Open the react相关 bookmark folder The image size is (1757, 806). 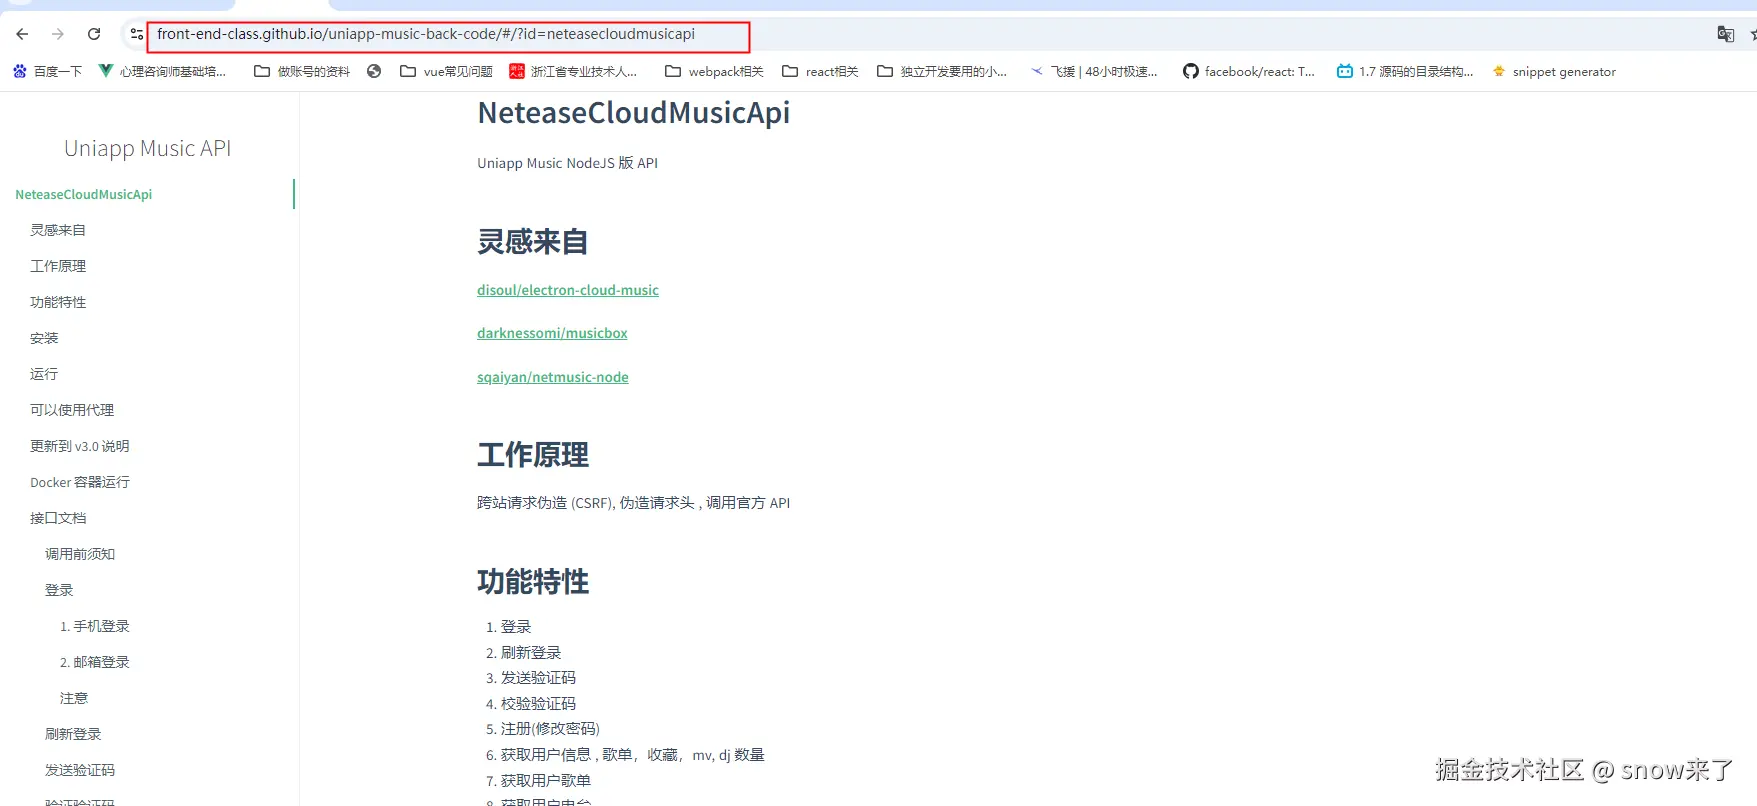[820, 71]
